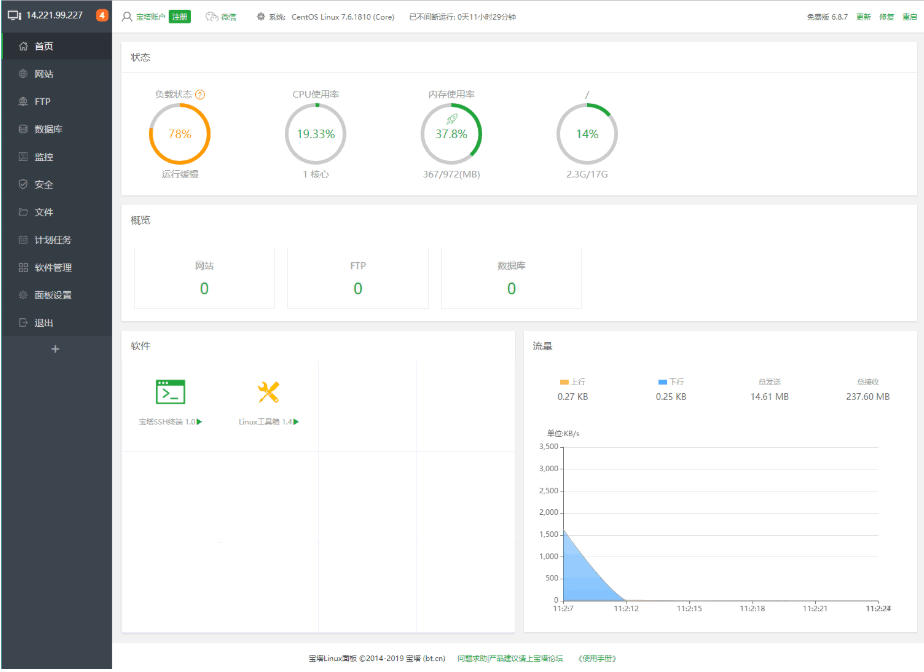Image resolution: width=924 pixels, height=672 pixels.
Task: Click the system gear icon near CentOS
Action: (x=260, y=17)
